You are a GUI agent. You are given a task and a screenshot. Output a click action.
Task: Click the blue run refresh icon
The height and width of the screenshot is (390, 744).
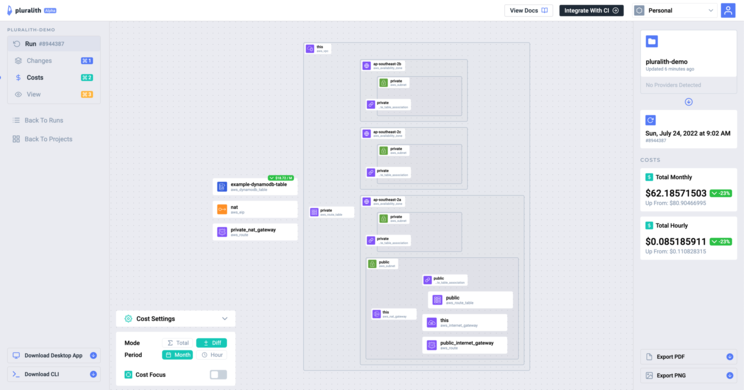point(651,120)
